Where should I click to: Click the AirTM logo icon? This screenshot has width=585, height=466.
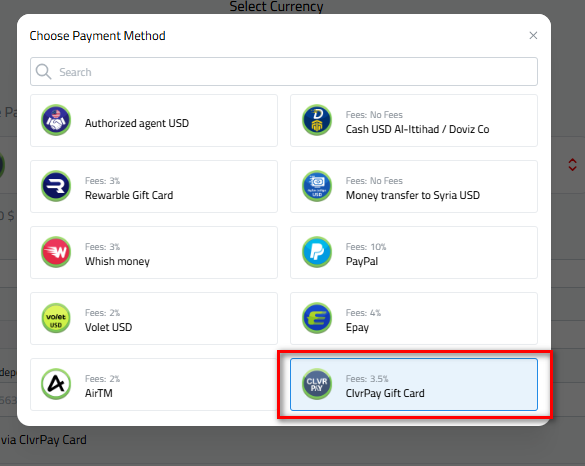coord(56,384)
